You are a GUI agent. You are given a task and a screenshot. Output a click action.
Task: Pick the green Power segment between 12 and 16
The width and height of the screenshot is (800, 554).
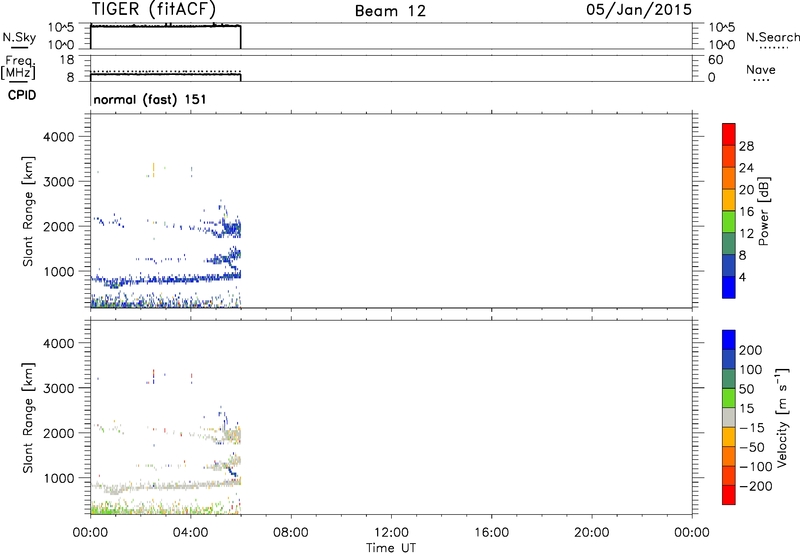coord(729,222)
